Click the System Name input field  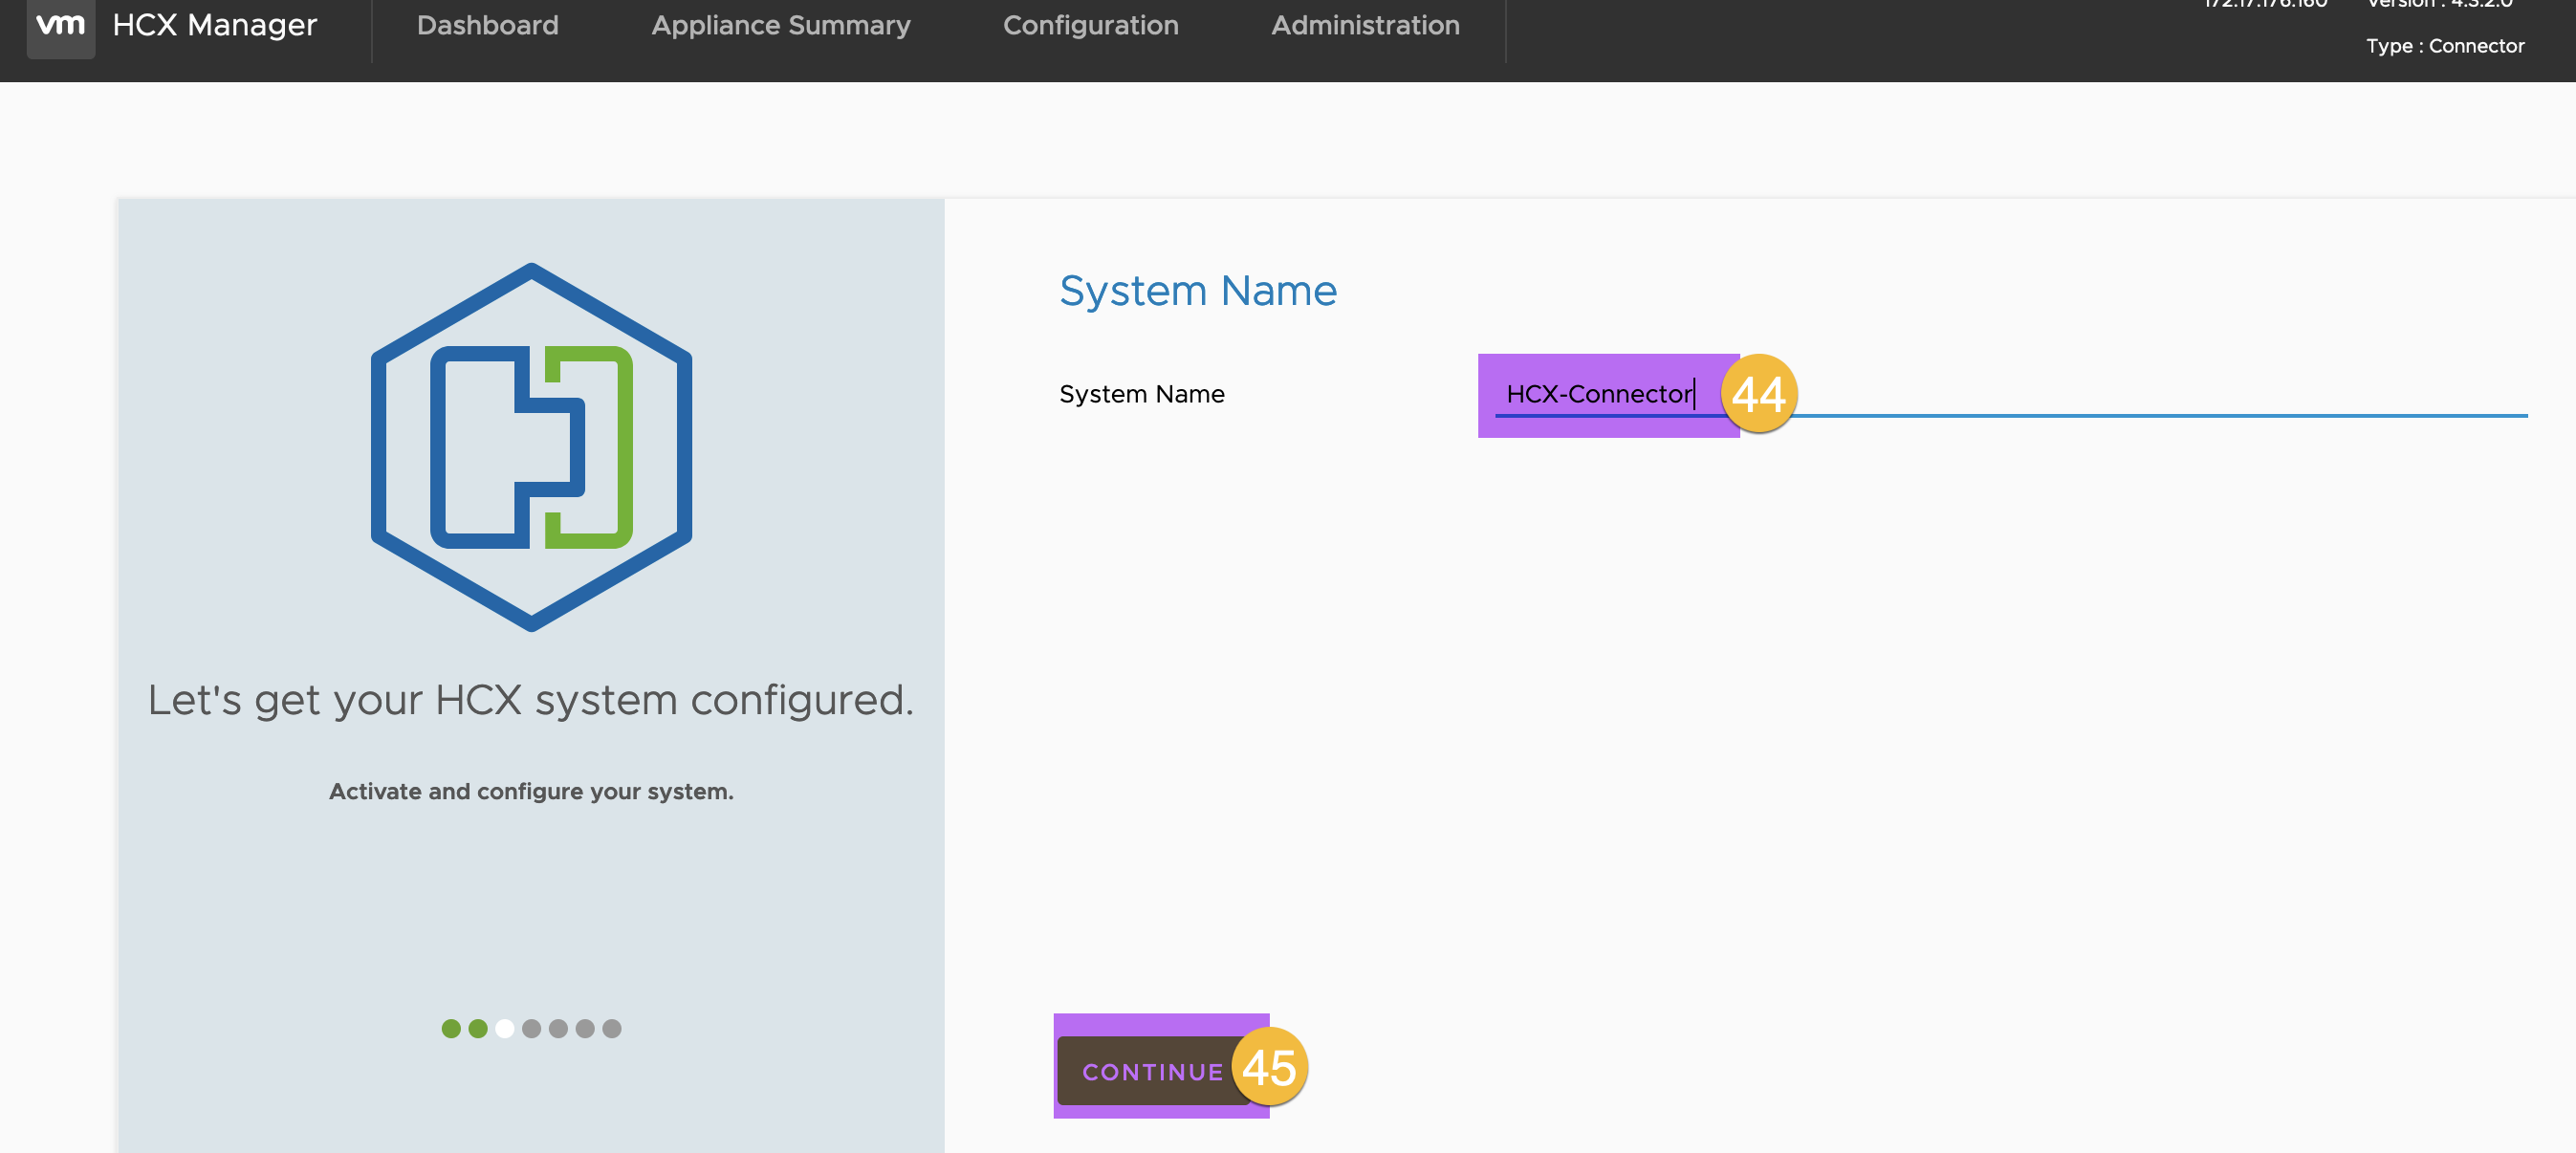click(2011, 395)
